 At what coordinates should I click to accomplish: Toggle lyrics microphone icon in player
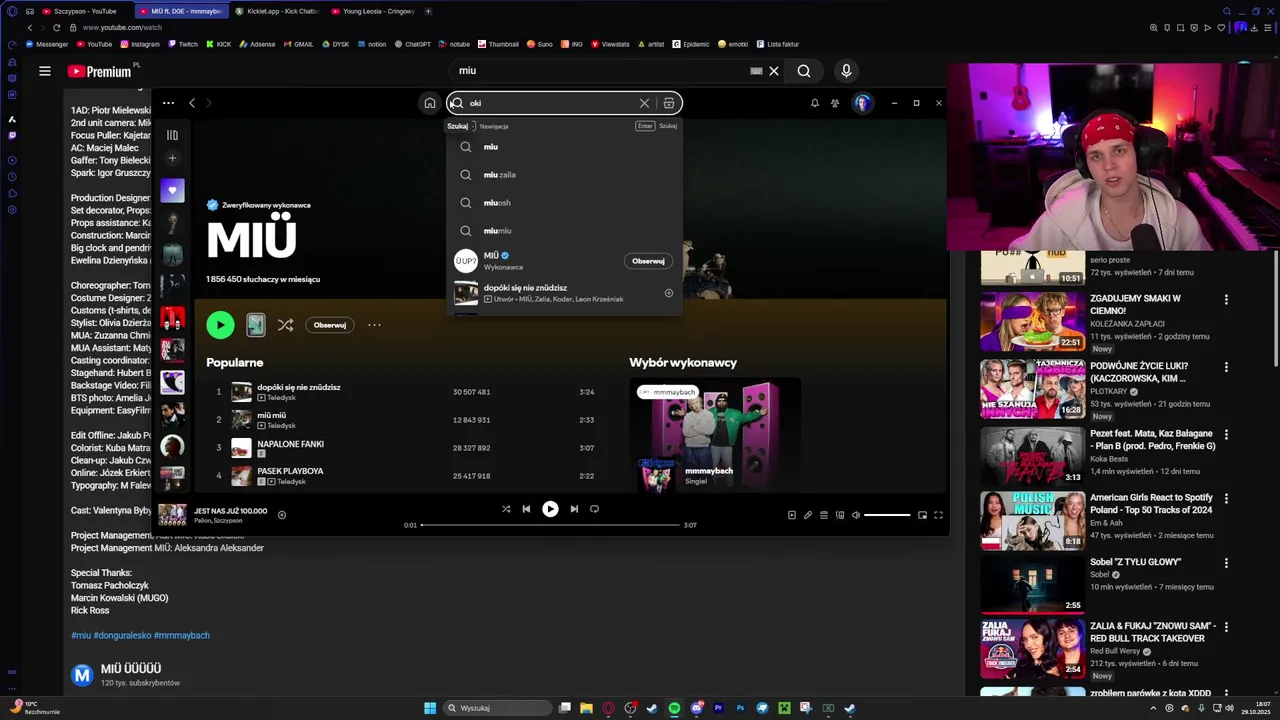(x=808, y=515)
